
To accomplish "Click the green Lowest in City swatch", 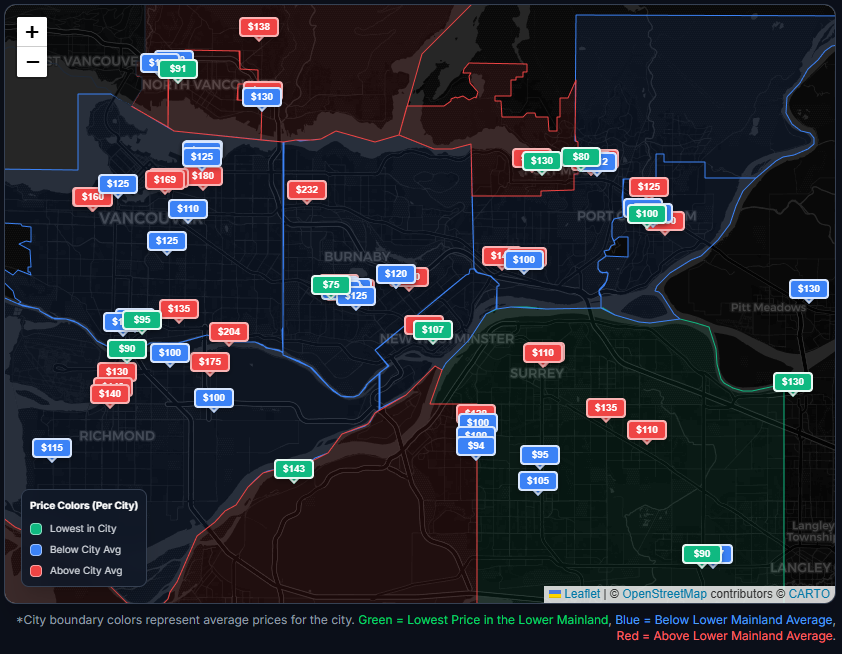I will point(36,528).
